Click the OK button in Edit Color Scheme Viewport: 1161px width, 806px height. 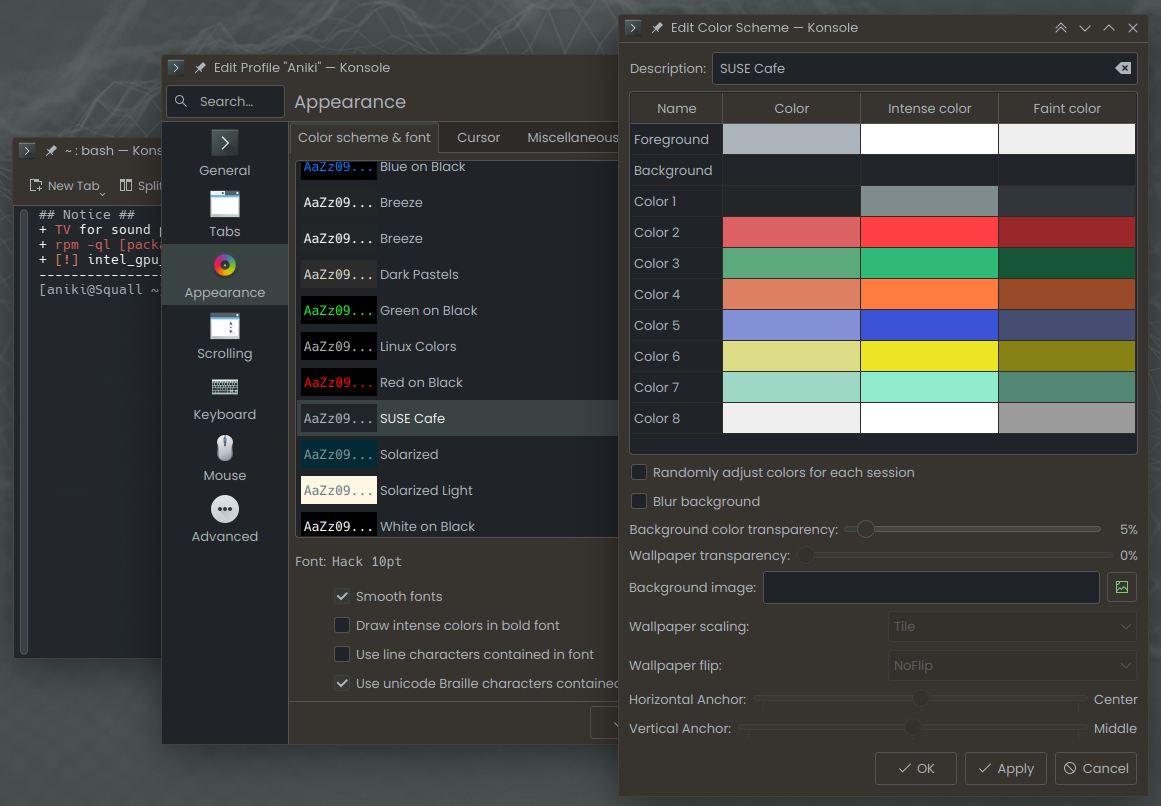[x=916, y=768]
